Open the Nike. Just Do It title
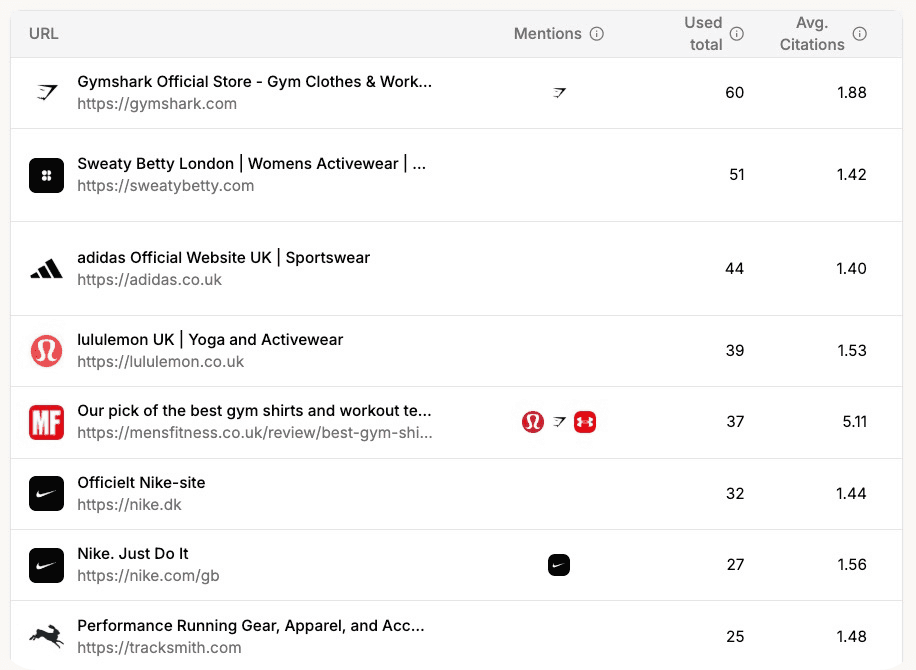 (x=133, y=554)
